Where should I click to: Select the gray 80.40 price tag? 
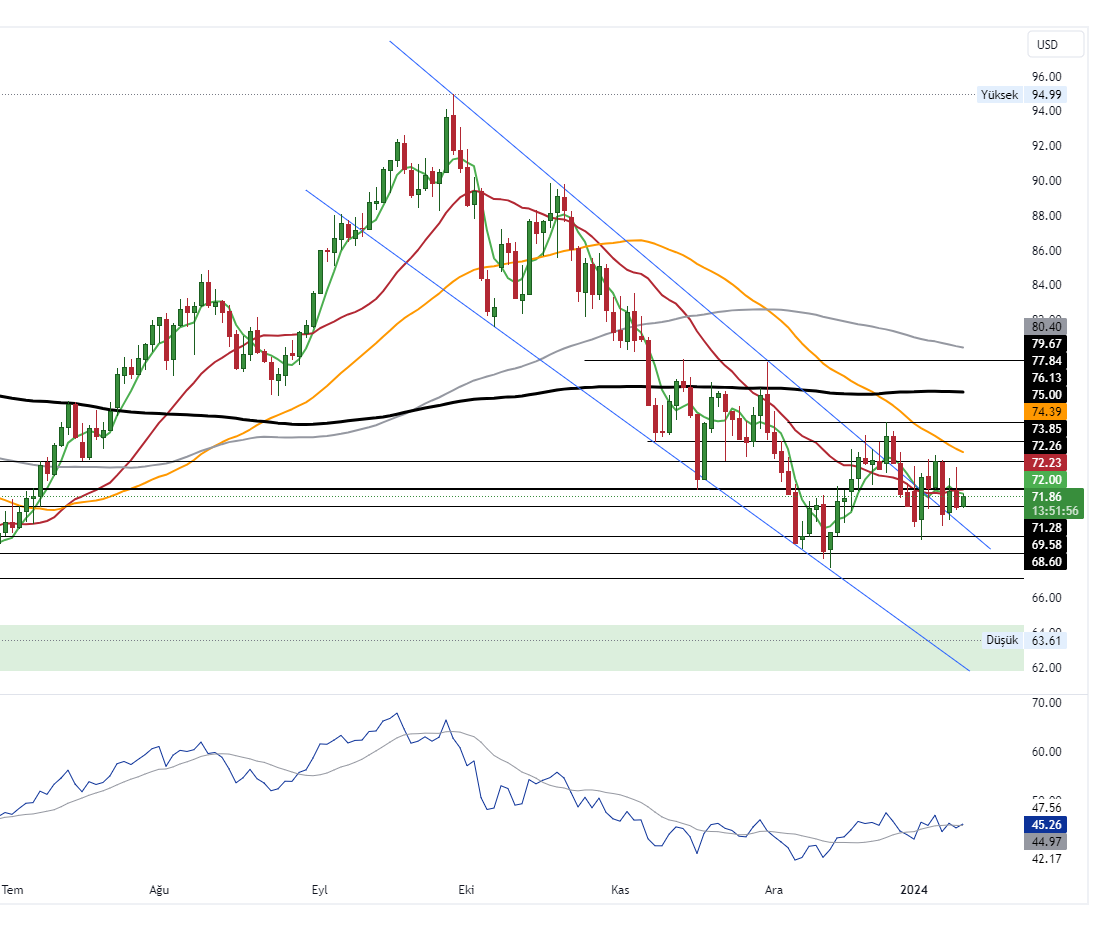click(x=1046, y=326)
